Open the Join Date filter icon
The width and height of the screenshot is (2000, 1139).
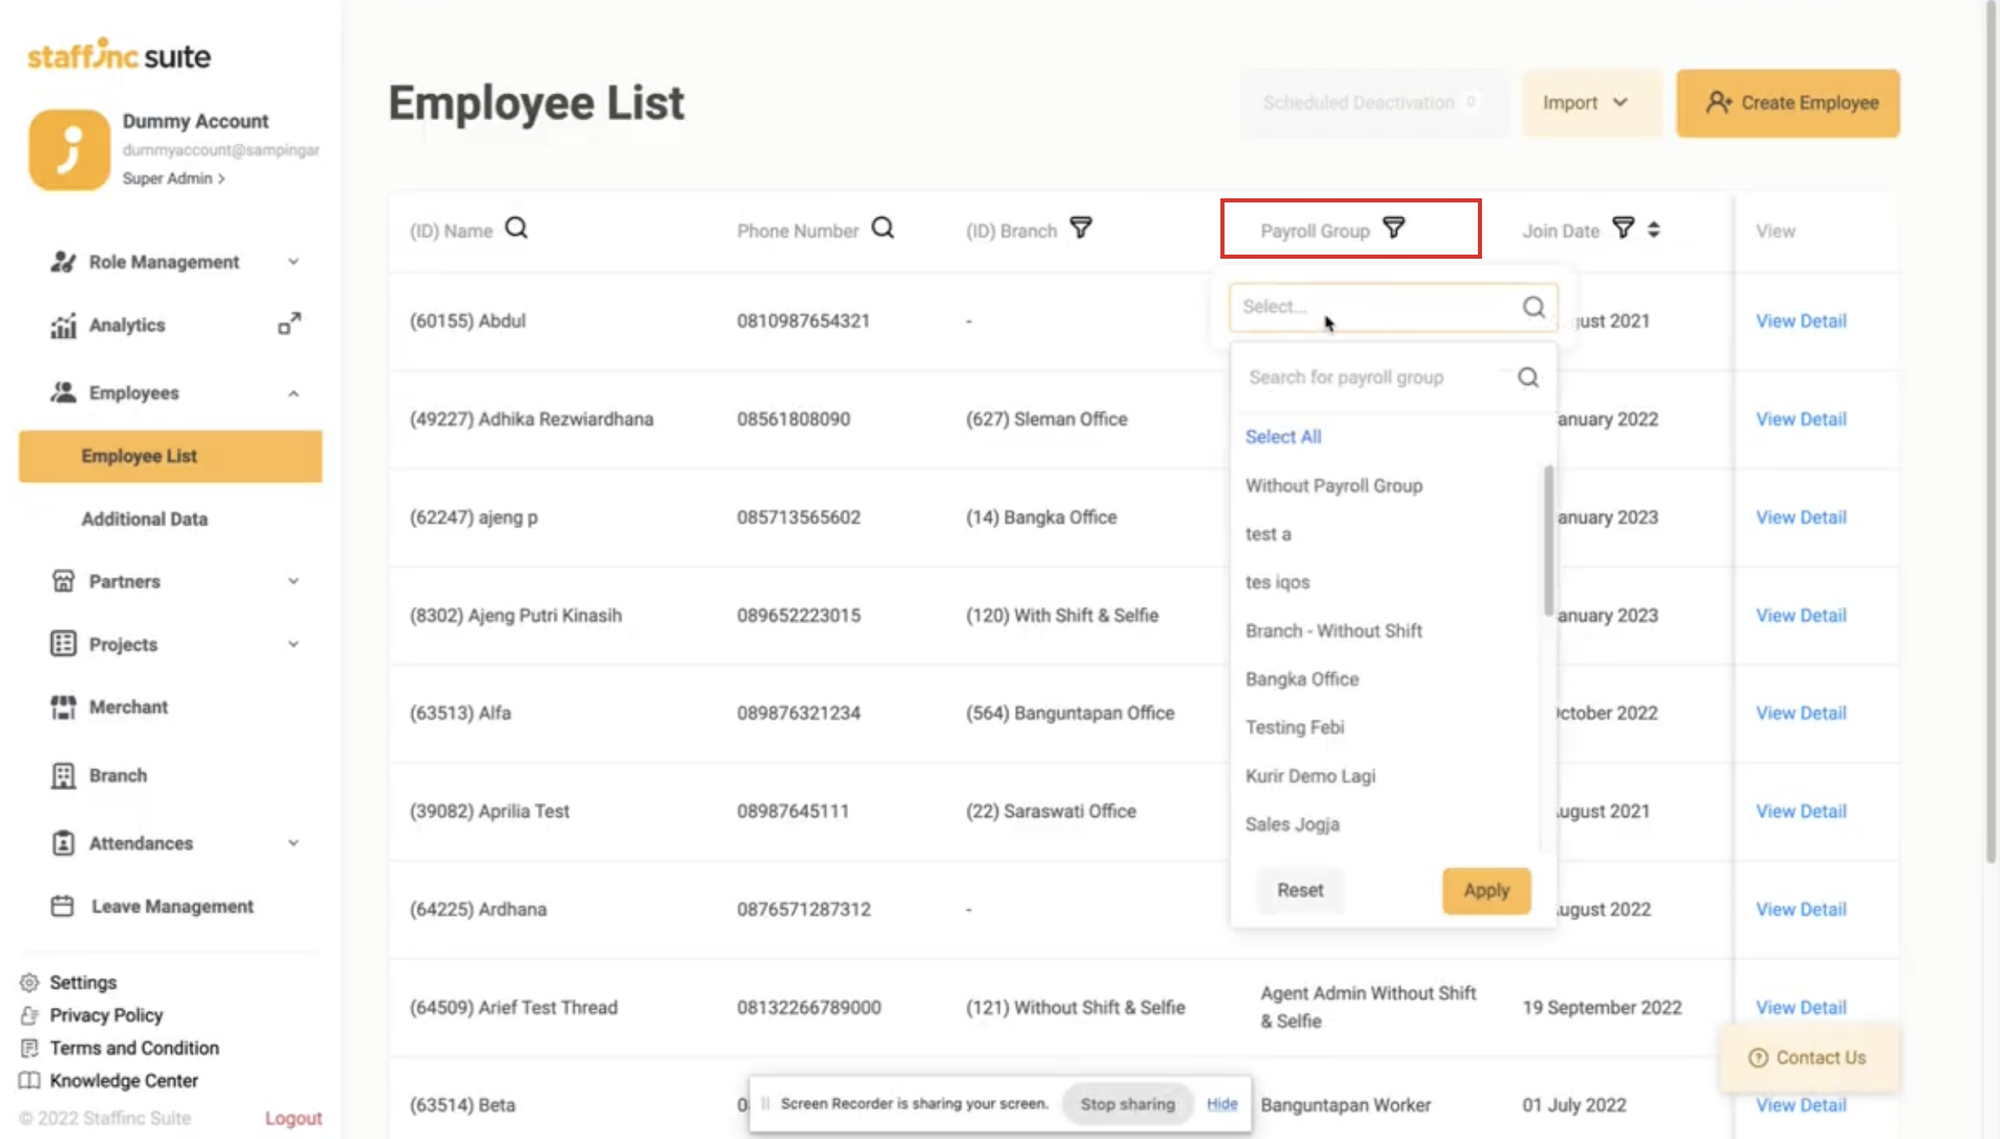[x=1623, y=229]
